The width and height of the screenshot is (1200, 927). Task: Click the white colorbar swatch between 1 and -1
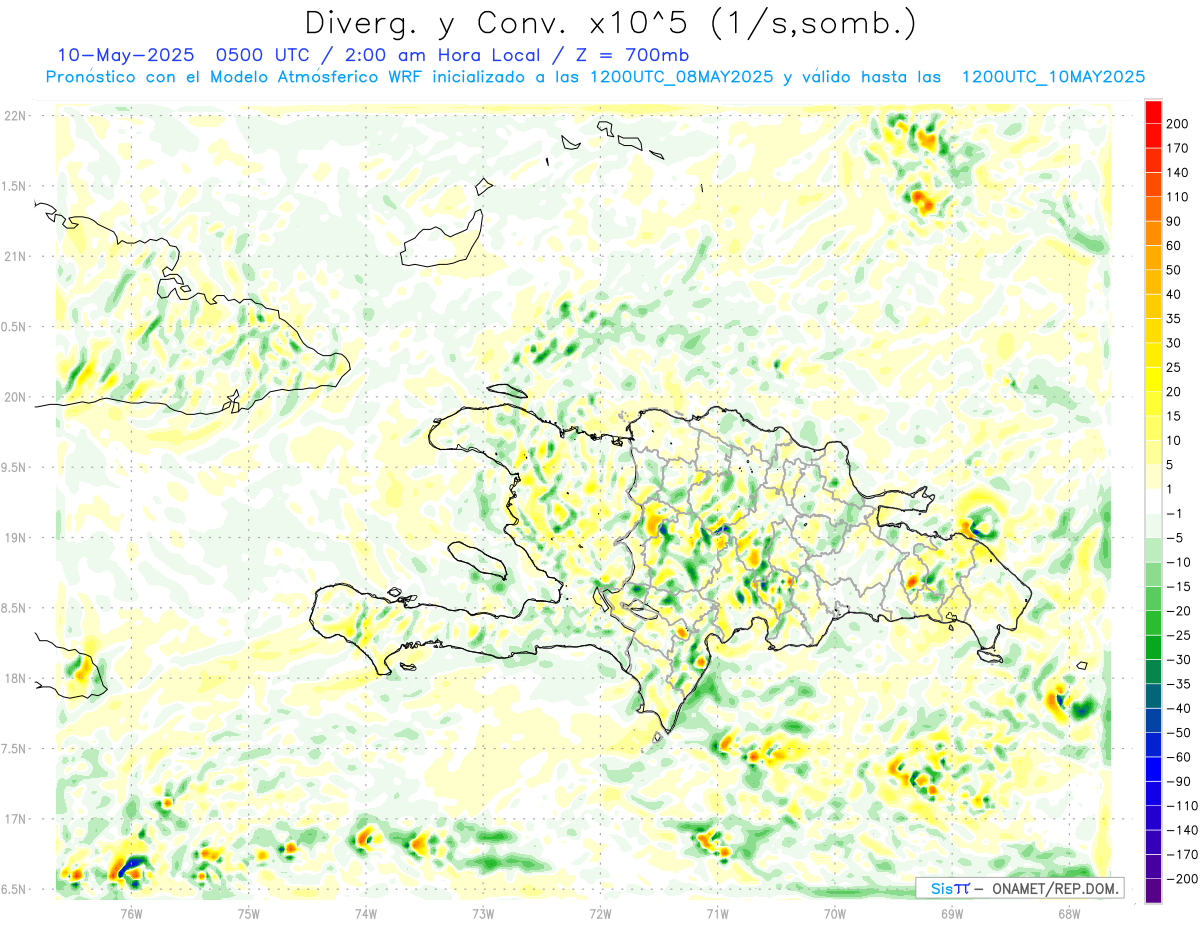[1153, 500]
